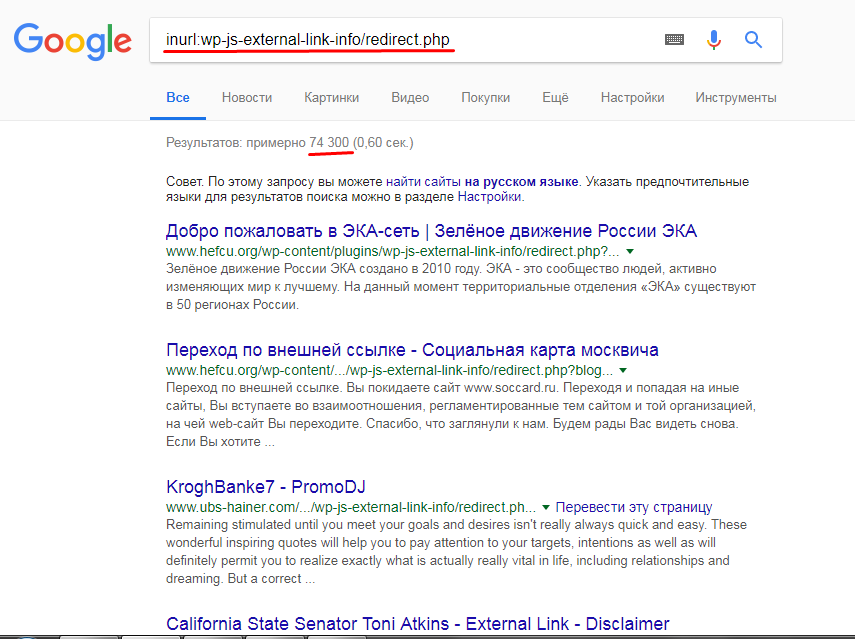Open the on-screen keyboard icon
This screenshot has height=639, width=855.
675,39
